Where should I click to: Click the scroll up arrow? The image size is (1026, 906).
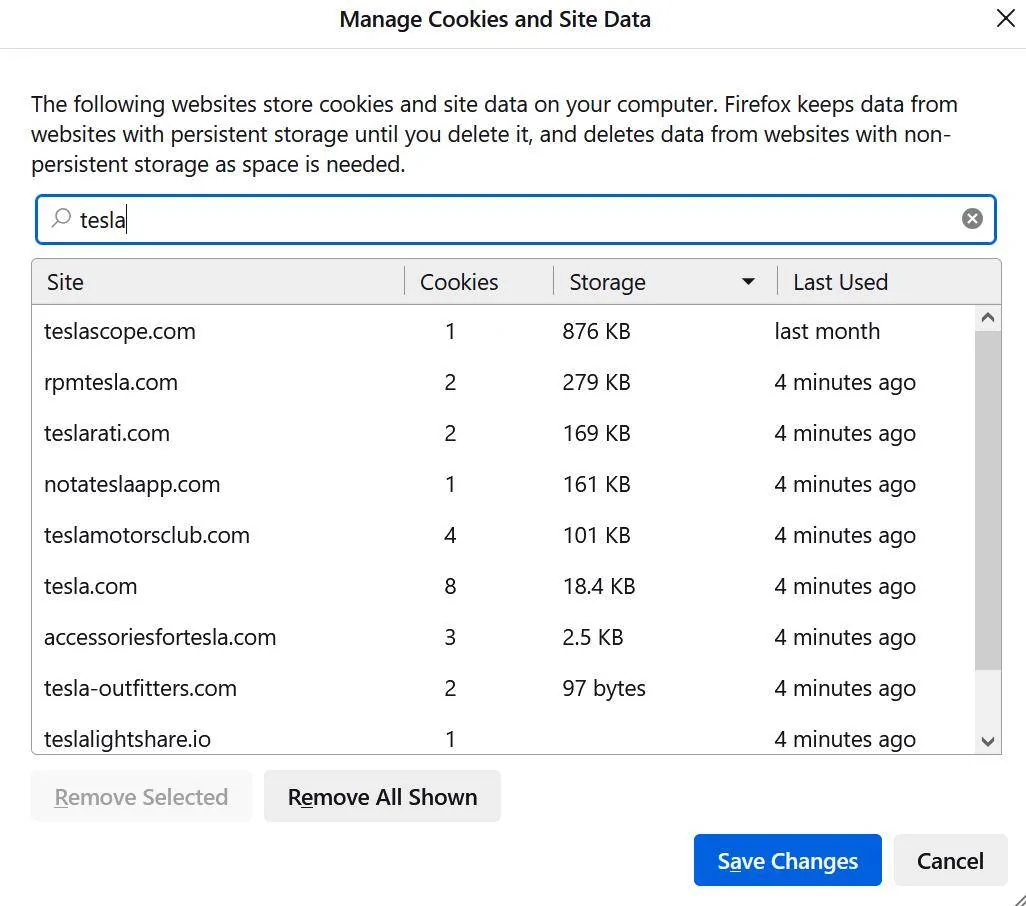click(987, 319)
